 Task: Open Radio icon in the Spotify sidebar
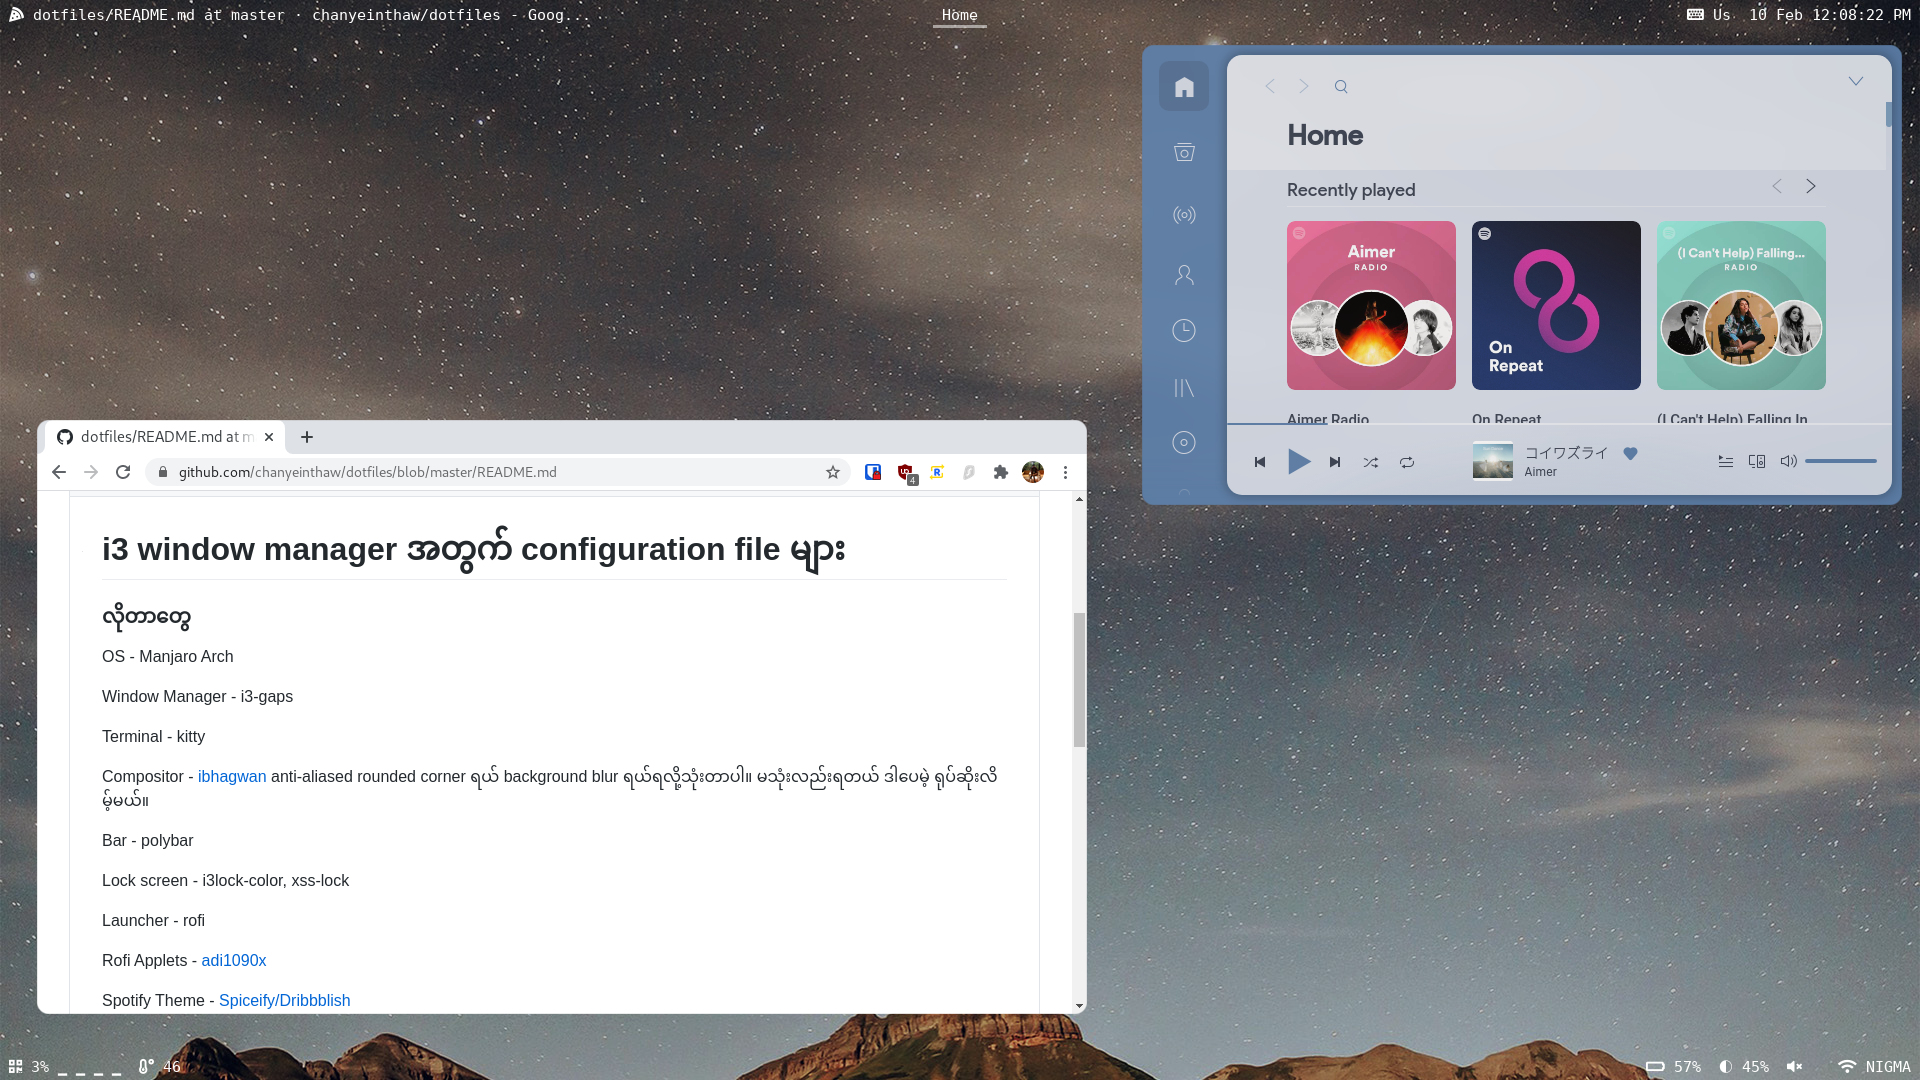1184,215
